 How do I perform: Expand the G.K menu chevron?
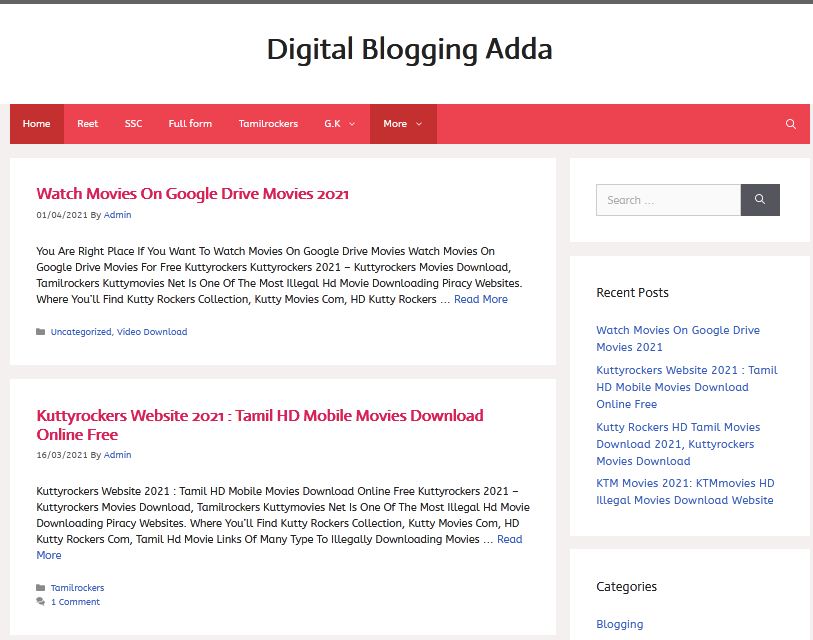coord(352,124)
